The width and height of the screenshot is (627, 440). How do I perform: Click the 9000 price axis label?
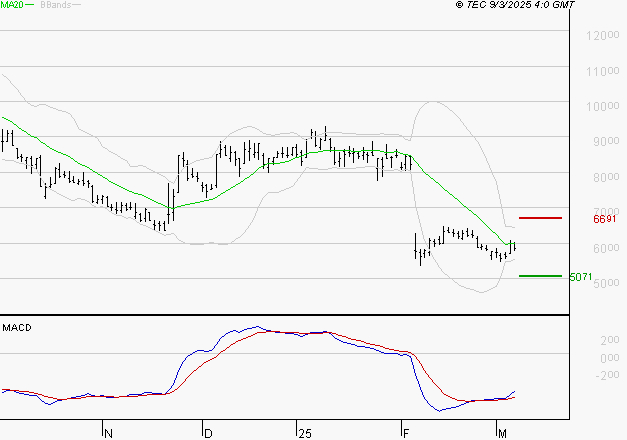pos(606,141)
